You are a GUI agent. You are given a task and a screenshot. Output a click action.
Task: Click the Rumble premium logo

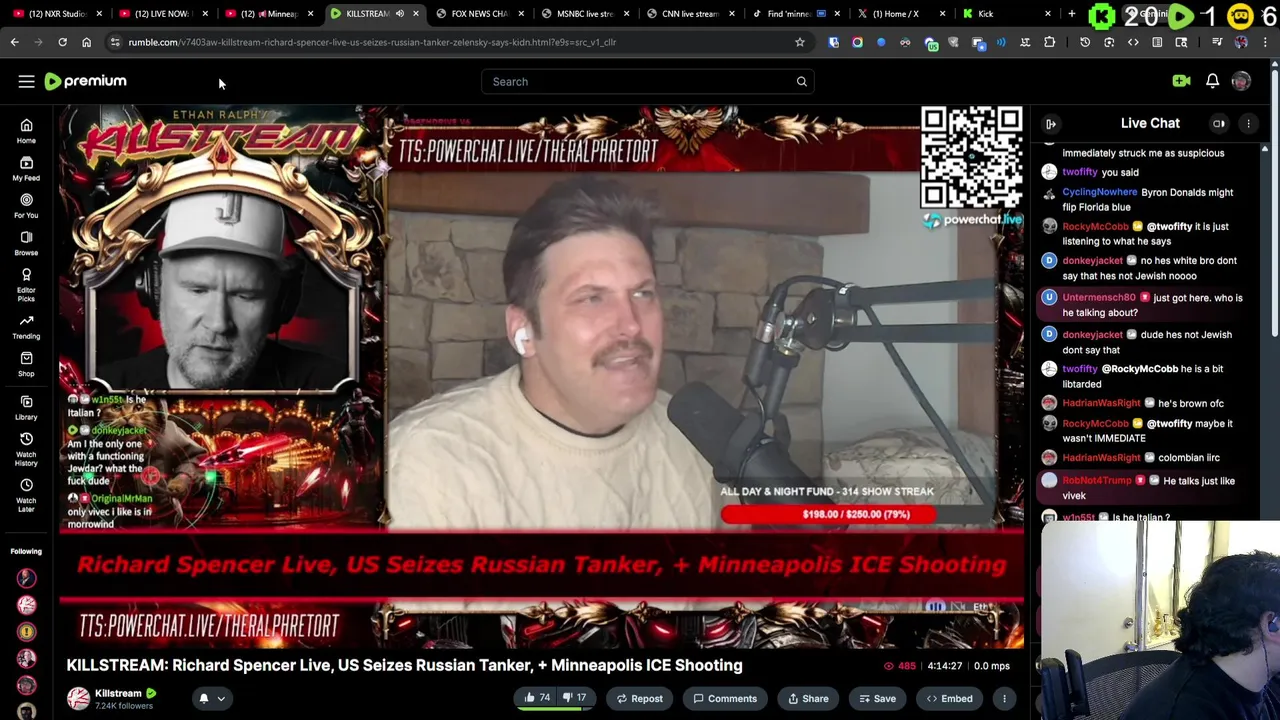click(86, 81)
